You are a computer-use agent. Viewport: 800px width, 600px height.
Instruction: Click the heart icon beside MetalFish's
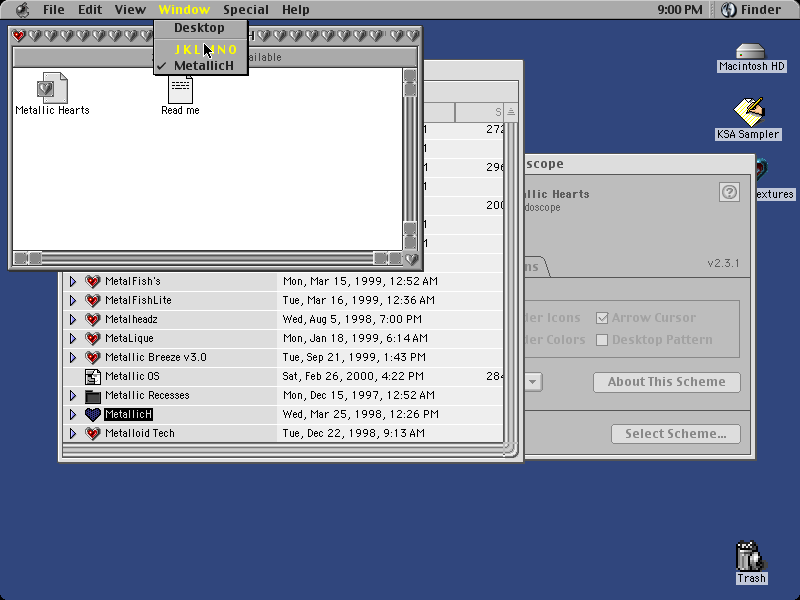[92, 281]
